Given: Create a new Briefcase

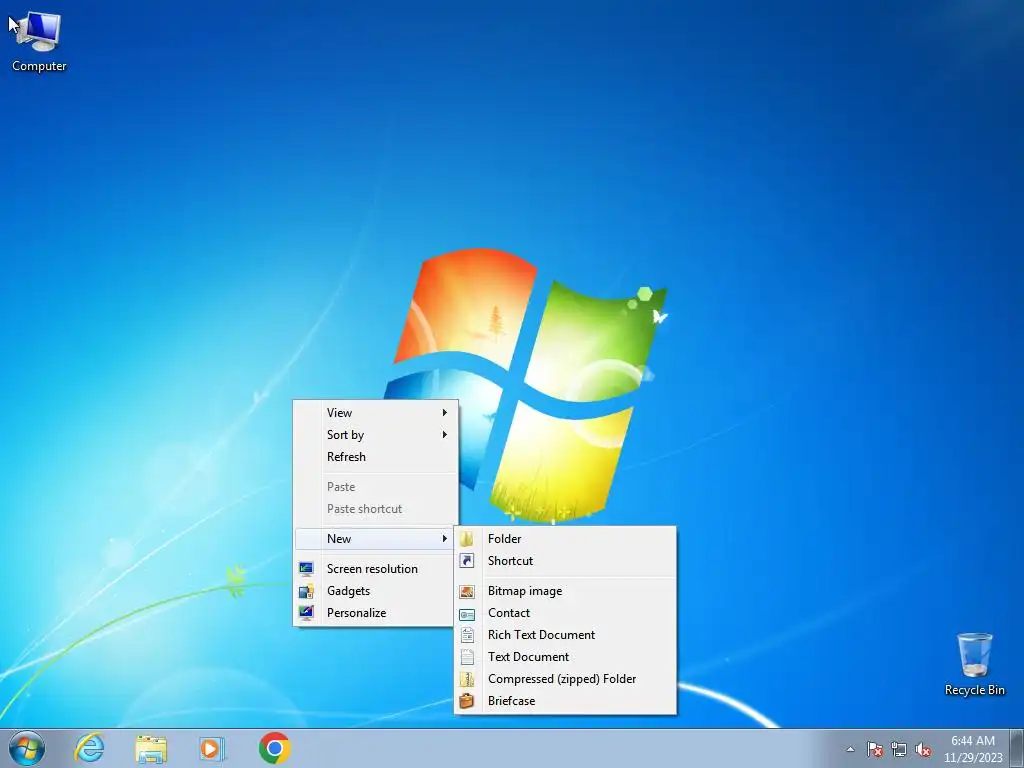Looking at the screenshot, I should (566, 701).
